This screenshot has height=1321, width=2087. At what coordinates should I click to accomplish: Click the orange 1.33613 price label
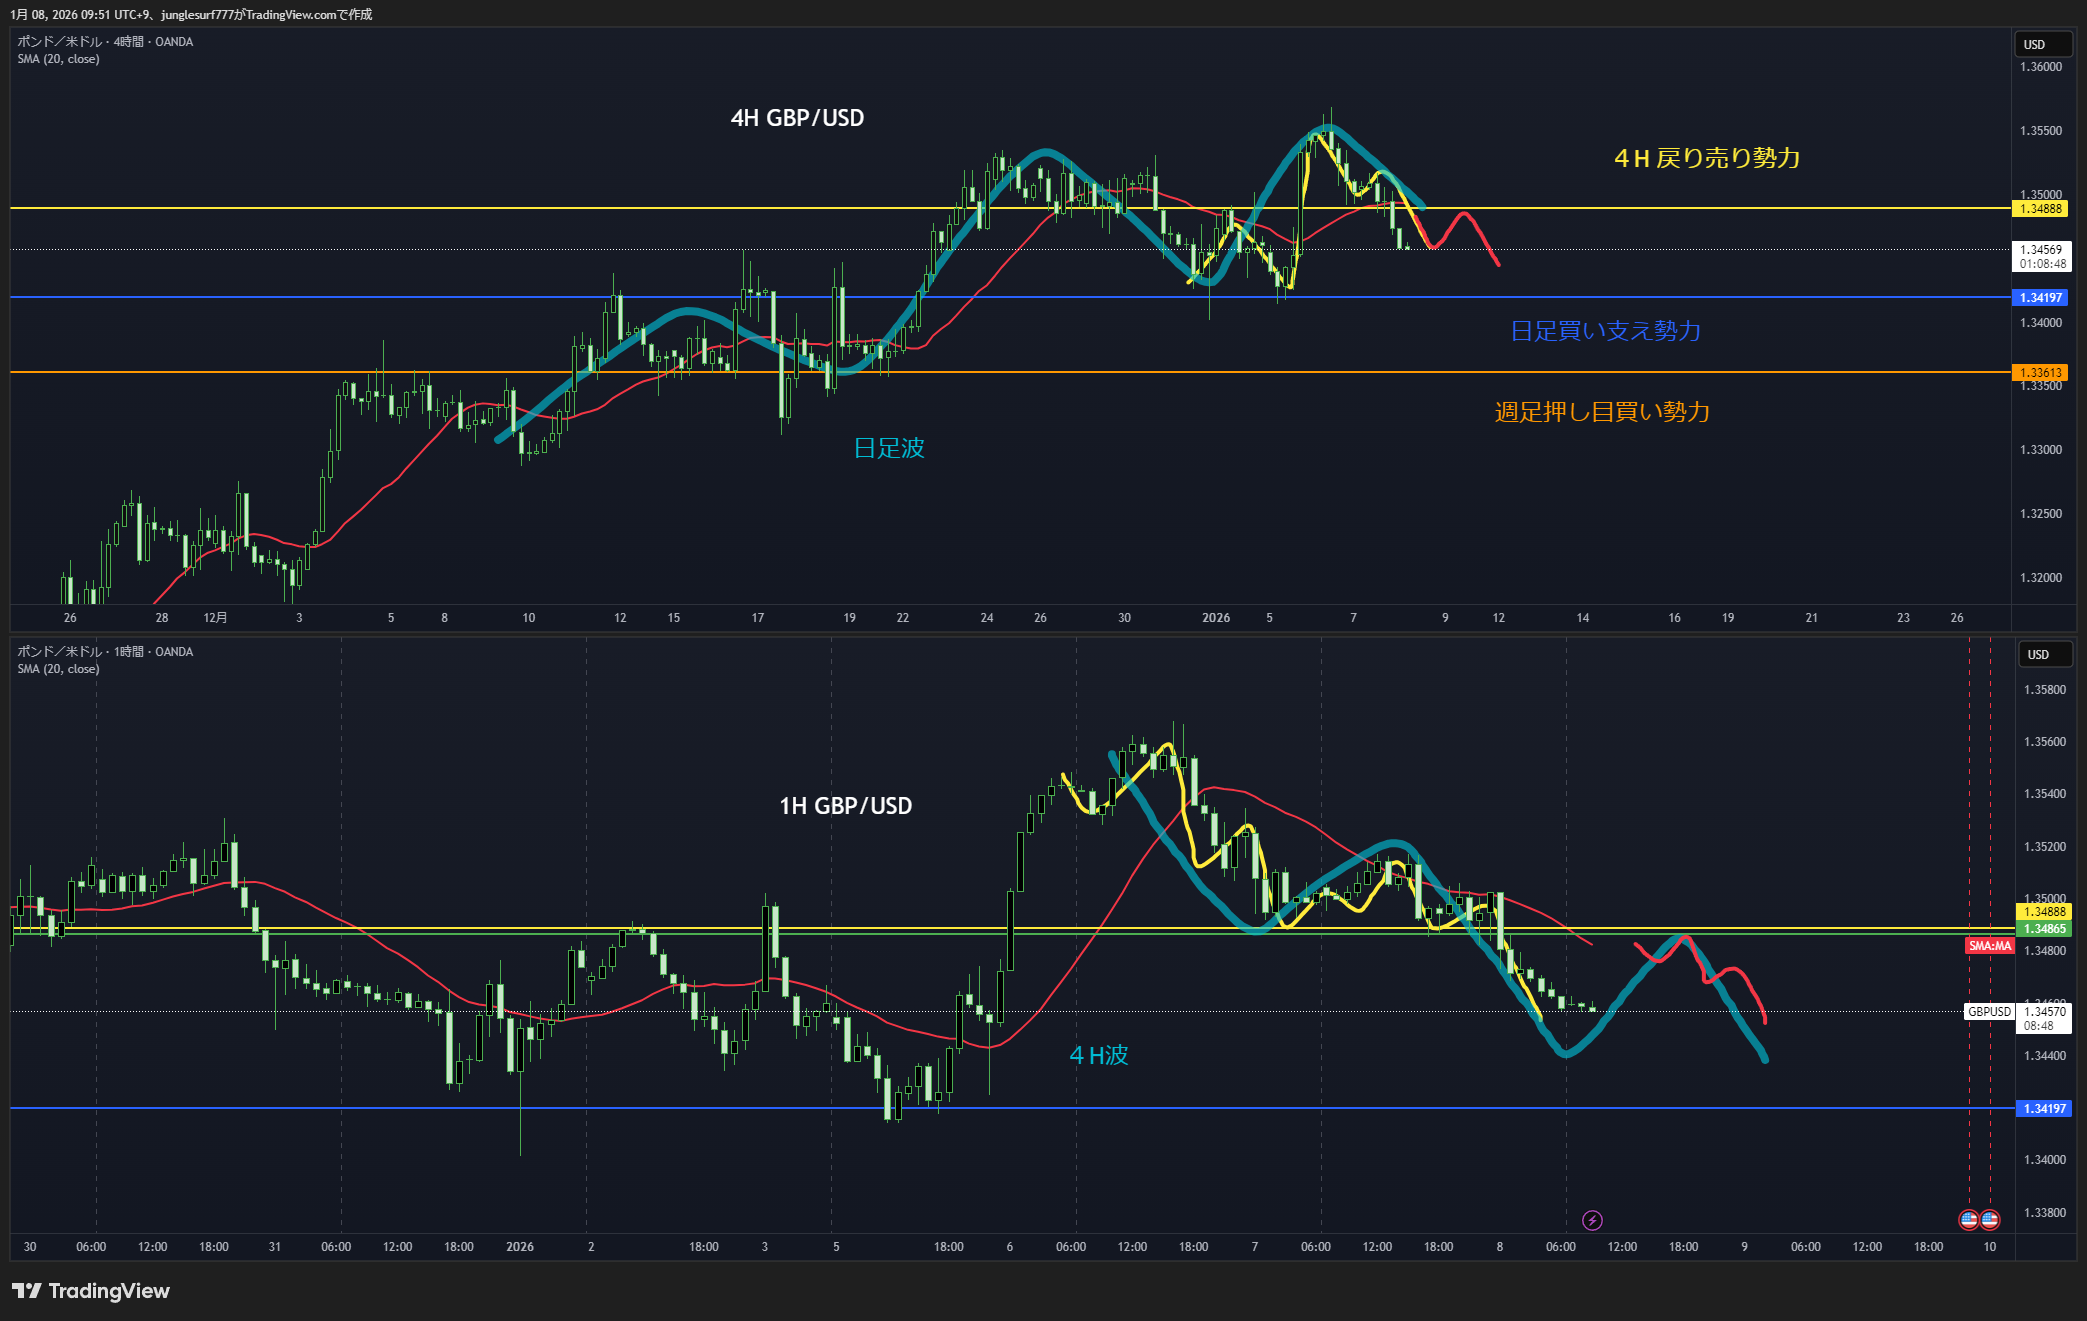click(2041, 373)
